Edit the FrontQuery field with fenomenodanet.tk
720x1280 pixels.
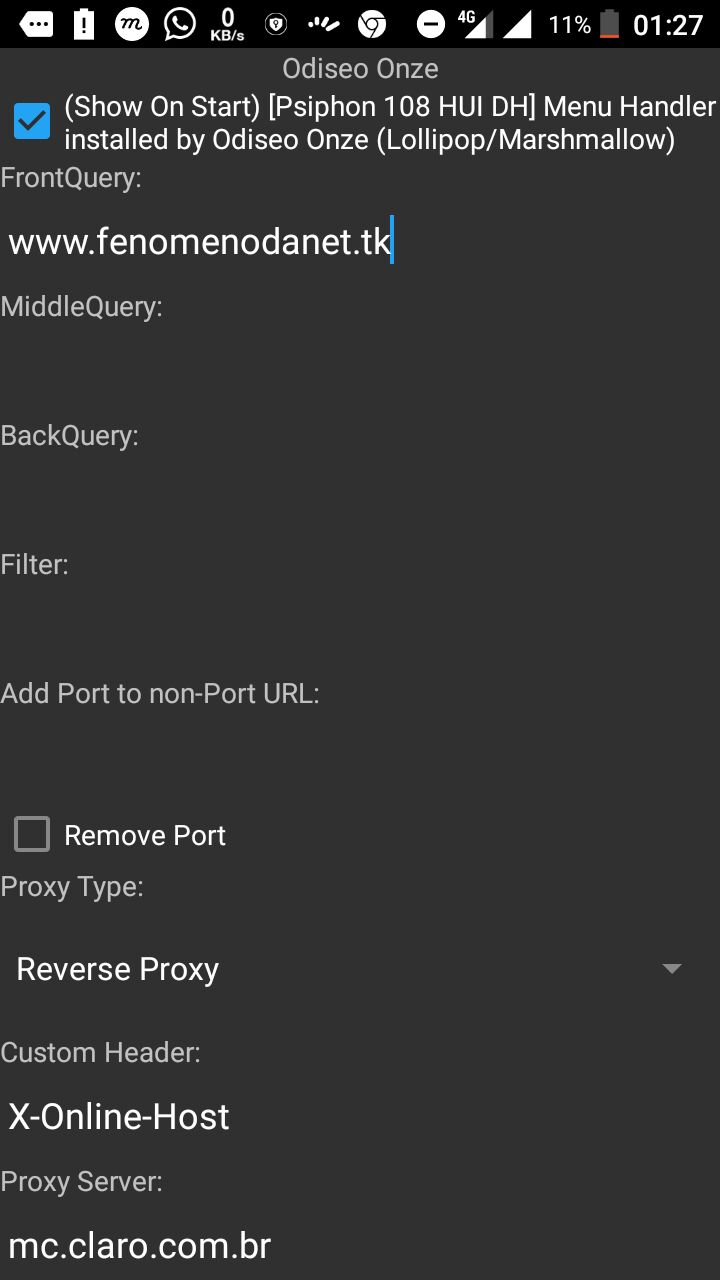point(360,242)
